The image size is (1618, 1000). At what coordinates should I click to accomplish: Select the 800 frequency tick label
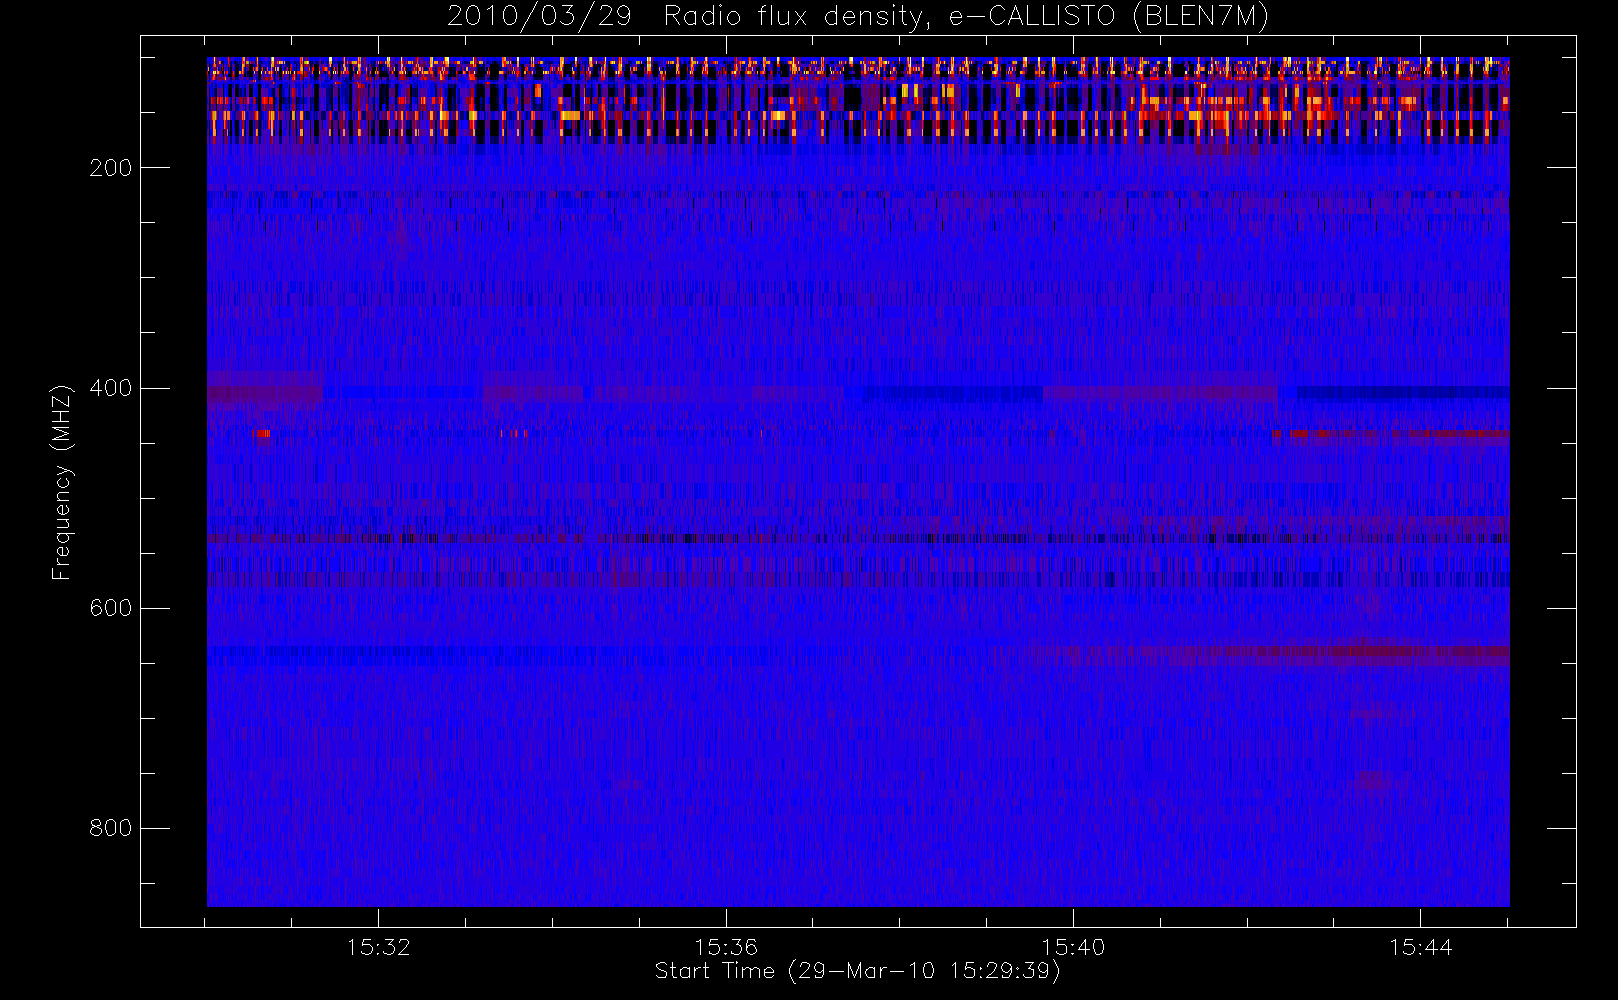110,828
